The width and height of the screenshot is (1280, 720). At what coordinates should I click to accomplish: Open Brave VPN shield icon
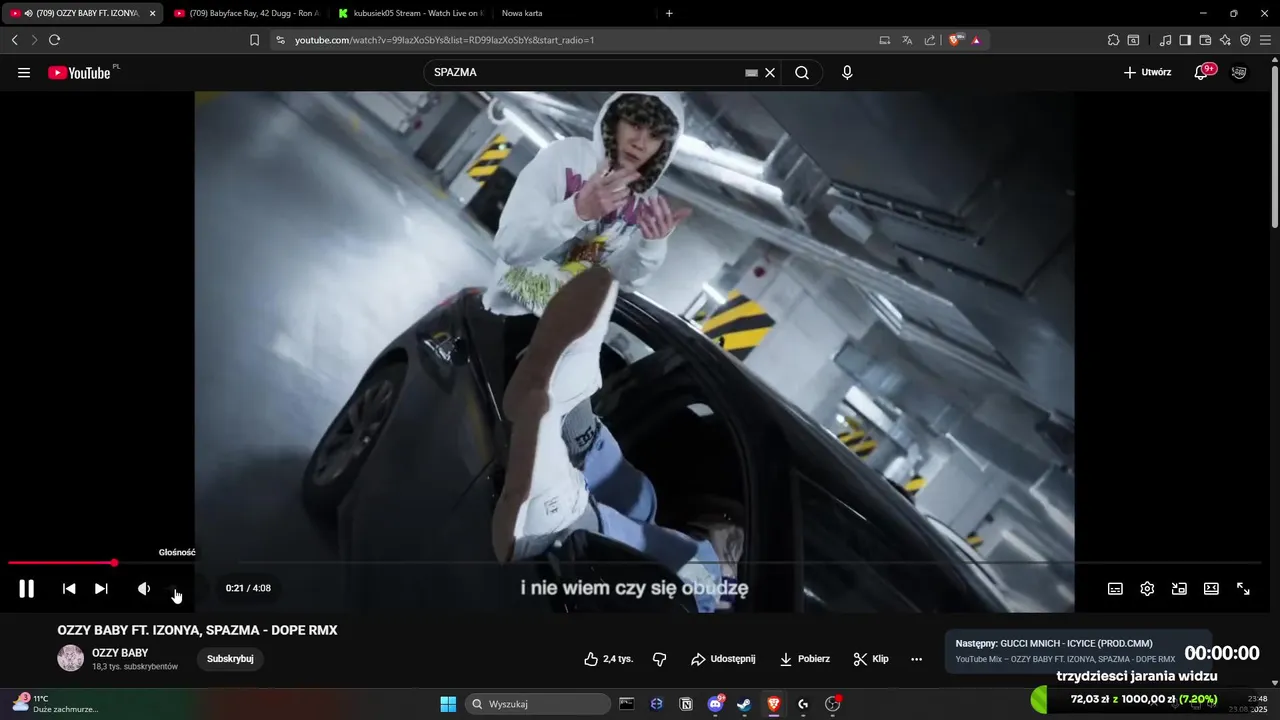[1245, 40]
